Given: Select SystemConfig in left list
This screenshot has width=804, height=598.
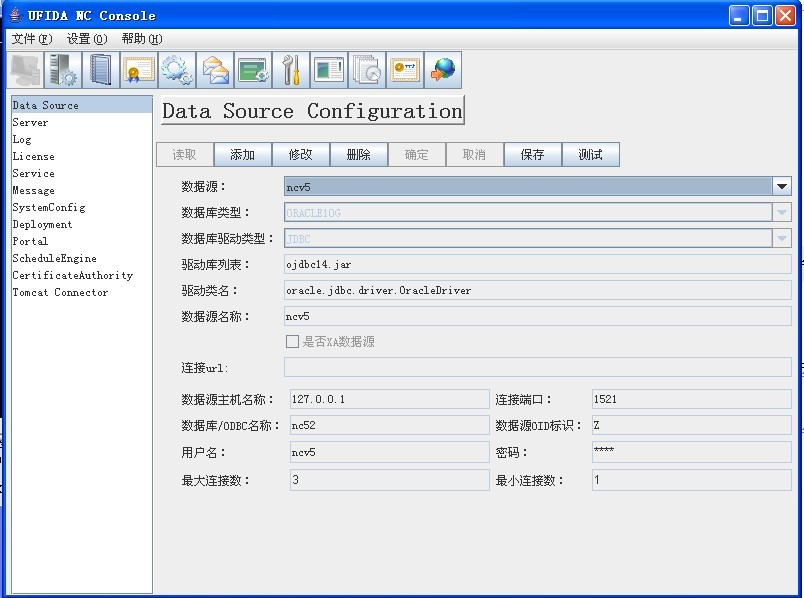Looking at the screenshot, I should pos(82,207).
